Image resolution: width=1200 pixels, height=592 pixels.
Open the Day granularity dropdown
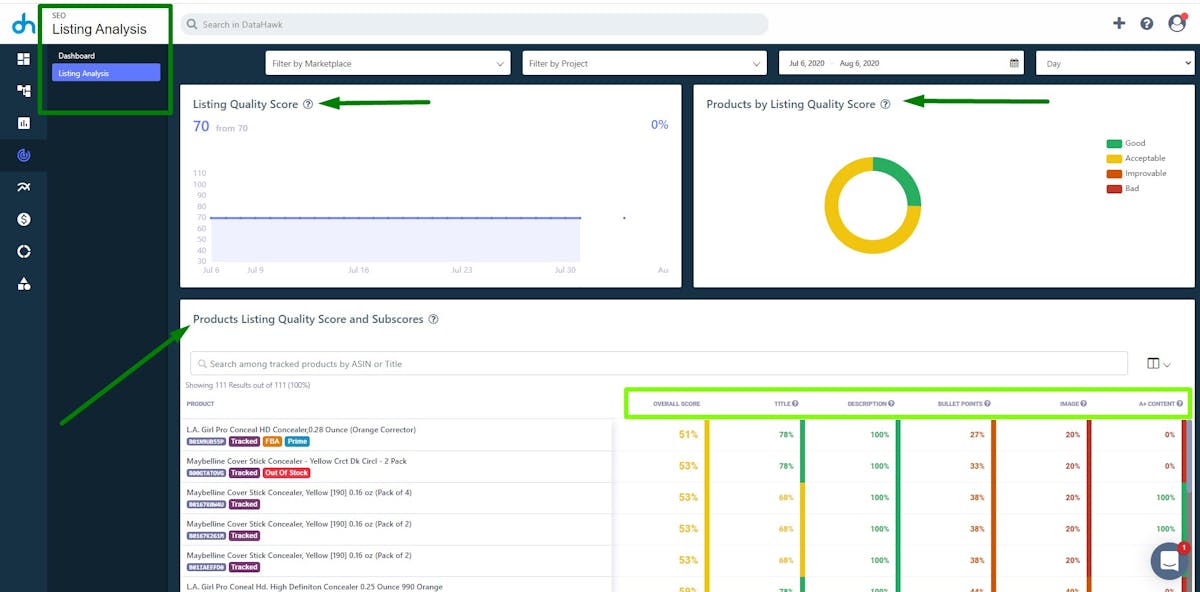(x=1115, y=63)
